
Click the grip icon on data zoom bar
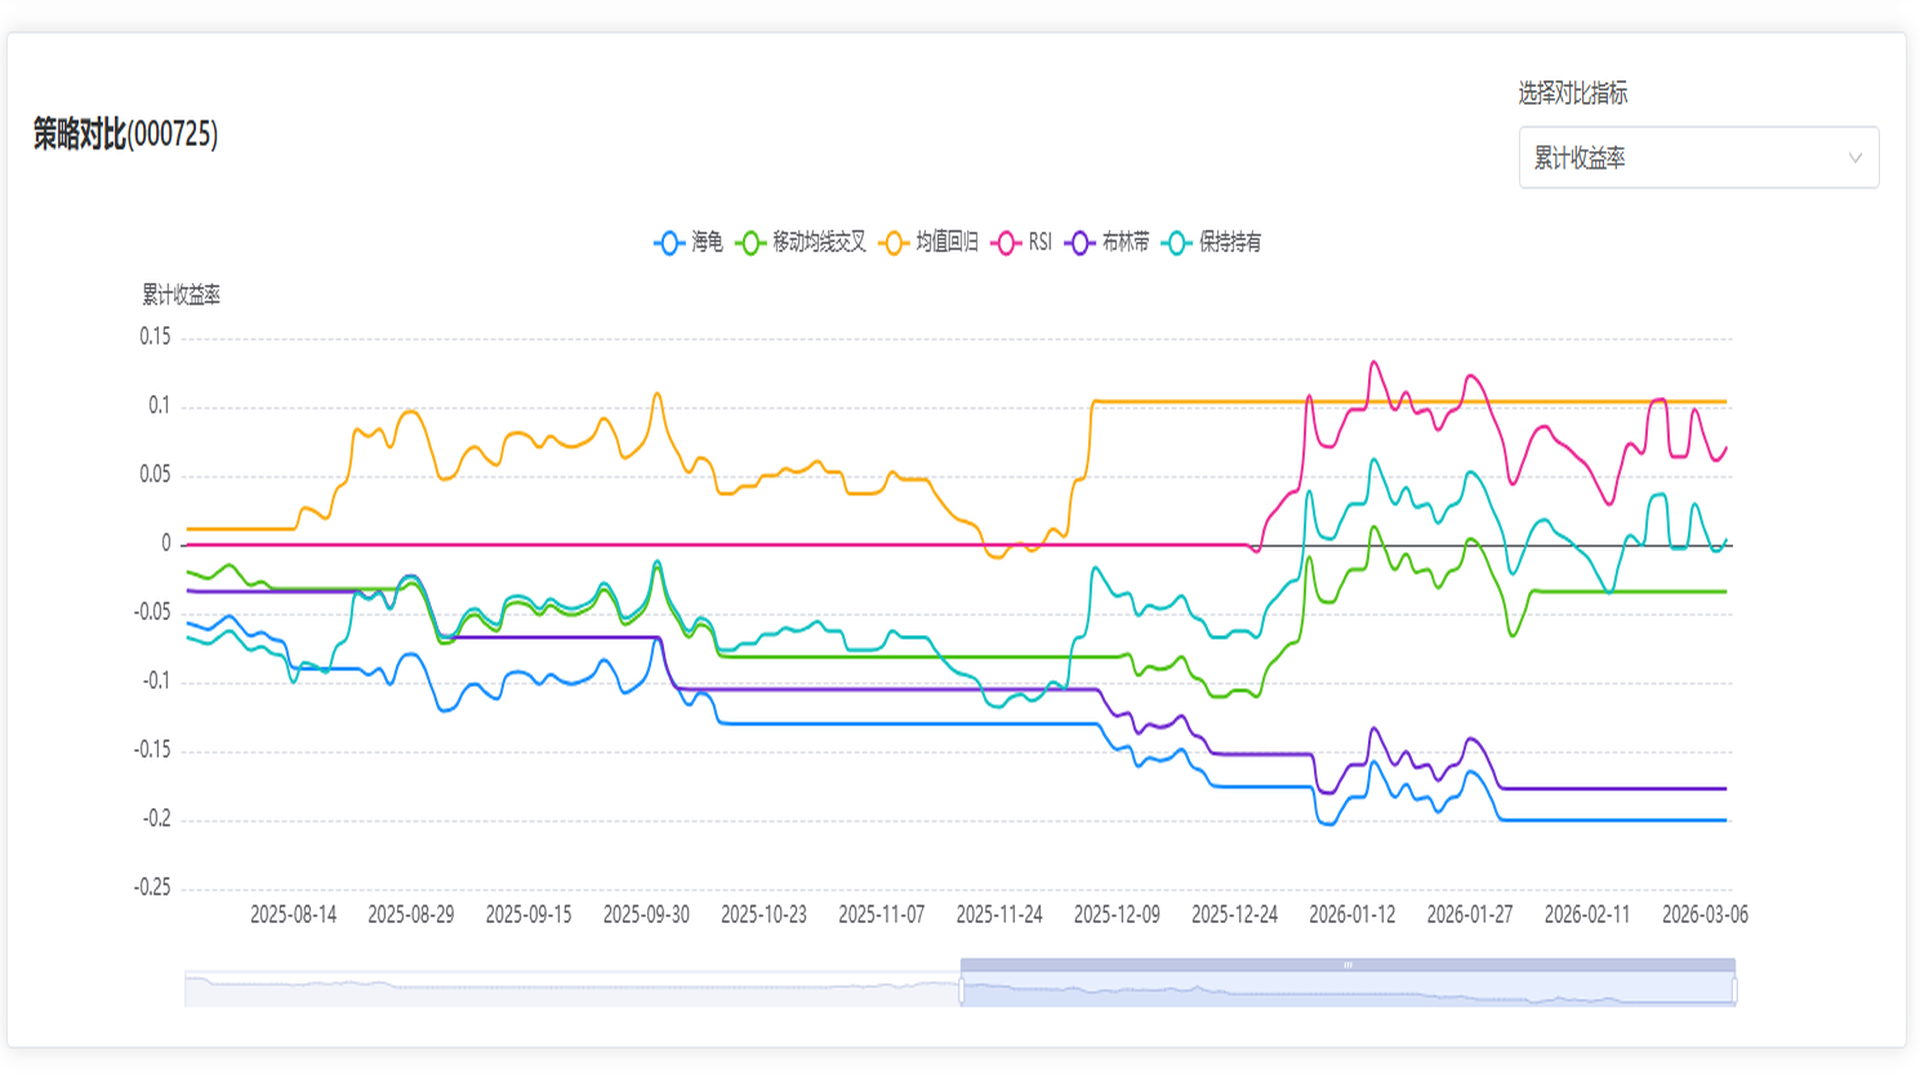tap(1348, 965)
